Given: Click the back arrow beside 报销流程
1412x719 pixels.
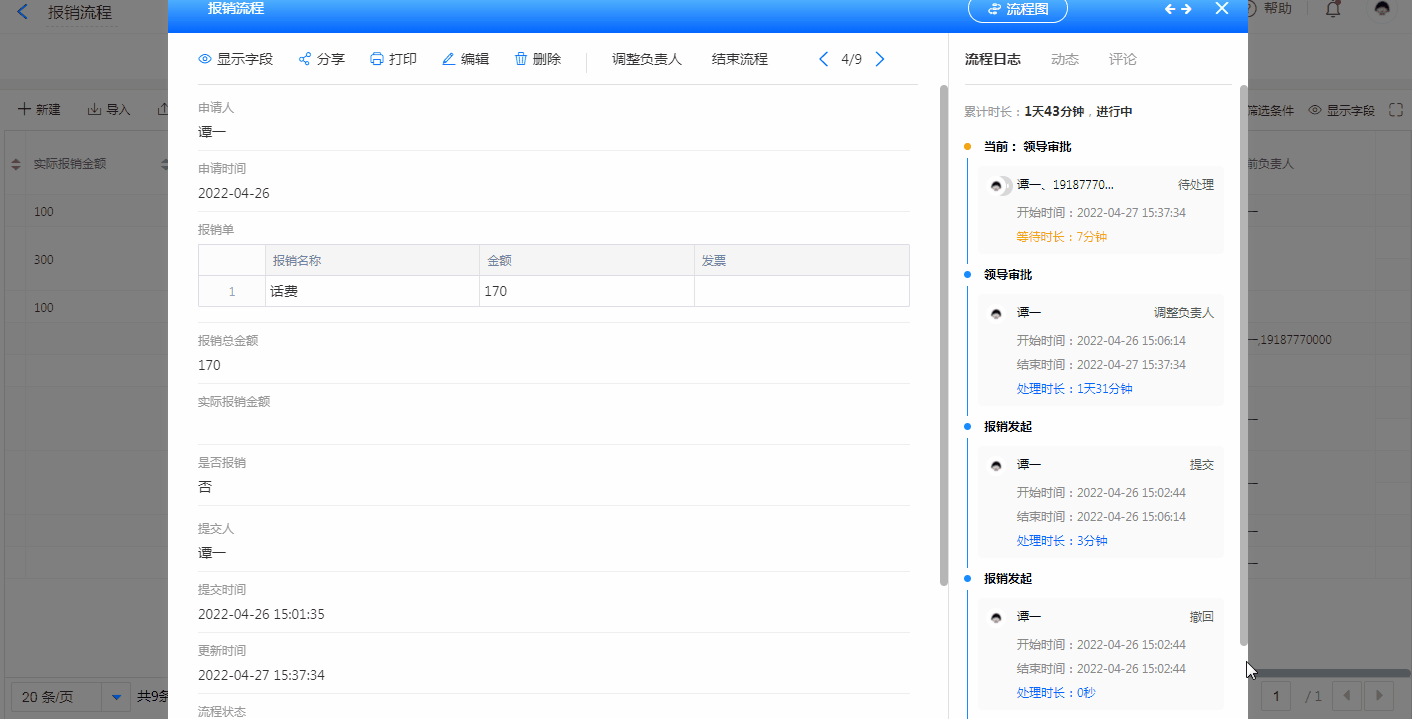Looking at the screenshot, I should tap(23, 13).
